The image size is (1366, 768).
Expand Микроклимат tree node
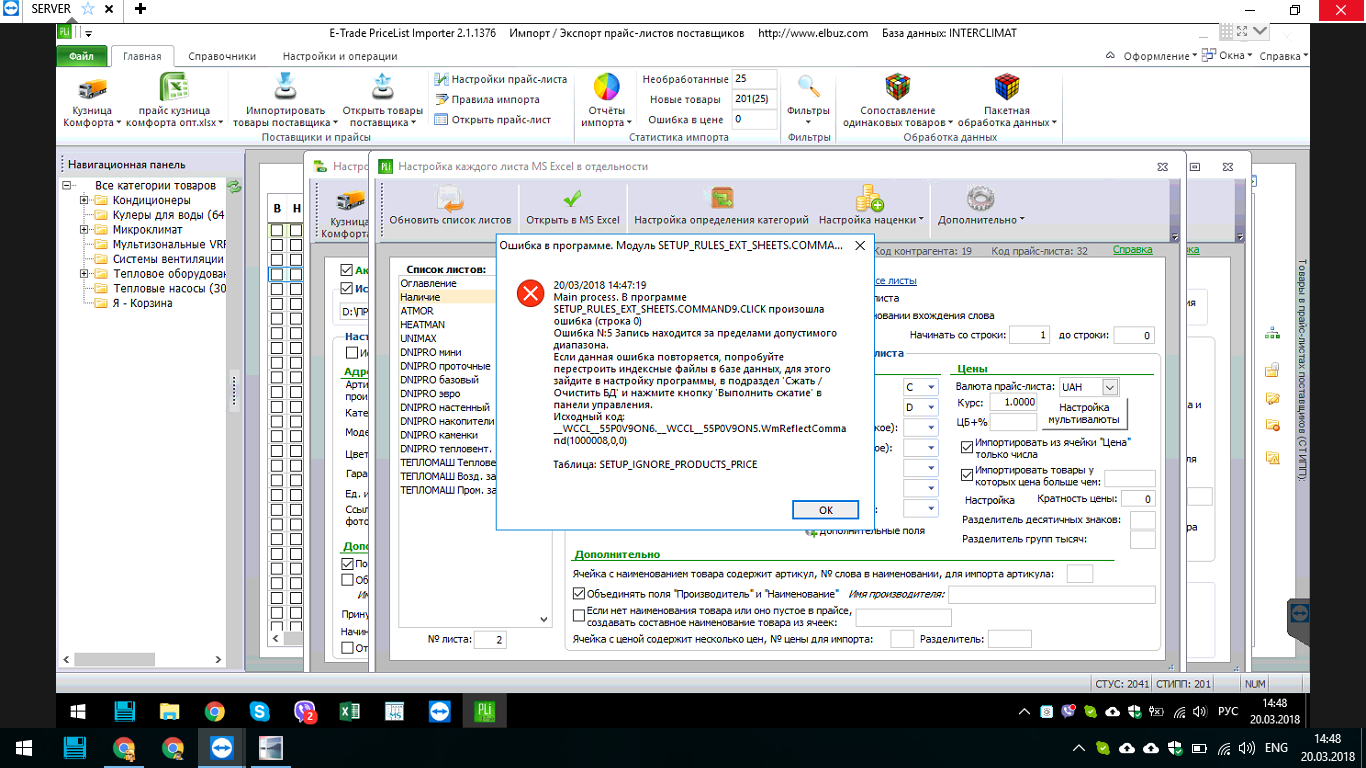(85, 229)
